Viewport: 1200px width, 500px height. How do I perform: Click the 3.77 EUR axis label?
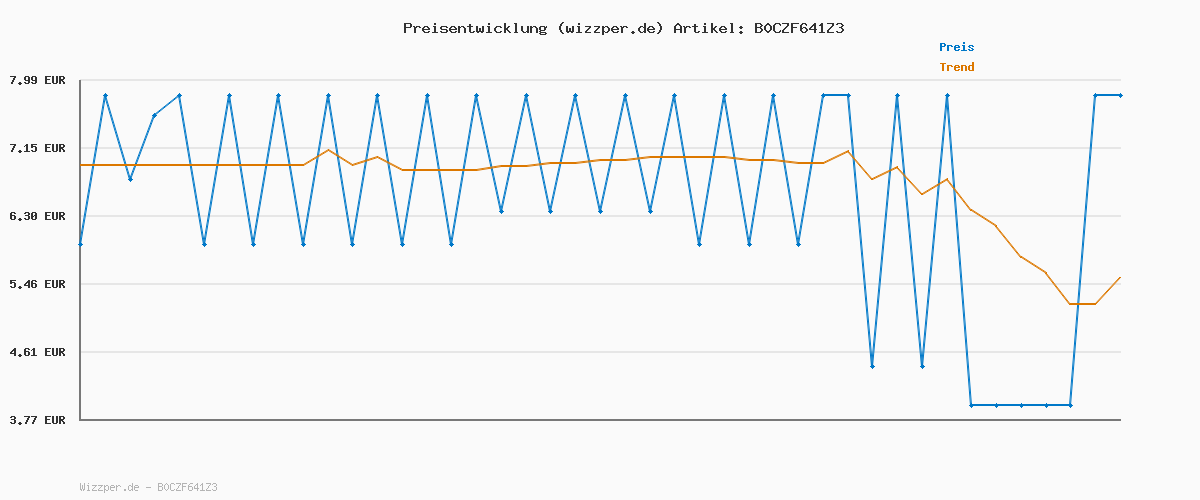[x=37, y=420]
